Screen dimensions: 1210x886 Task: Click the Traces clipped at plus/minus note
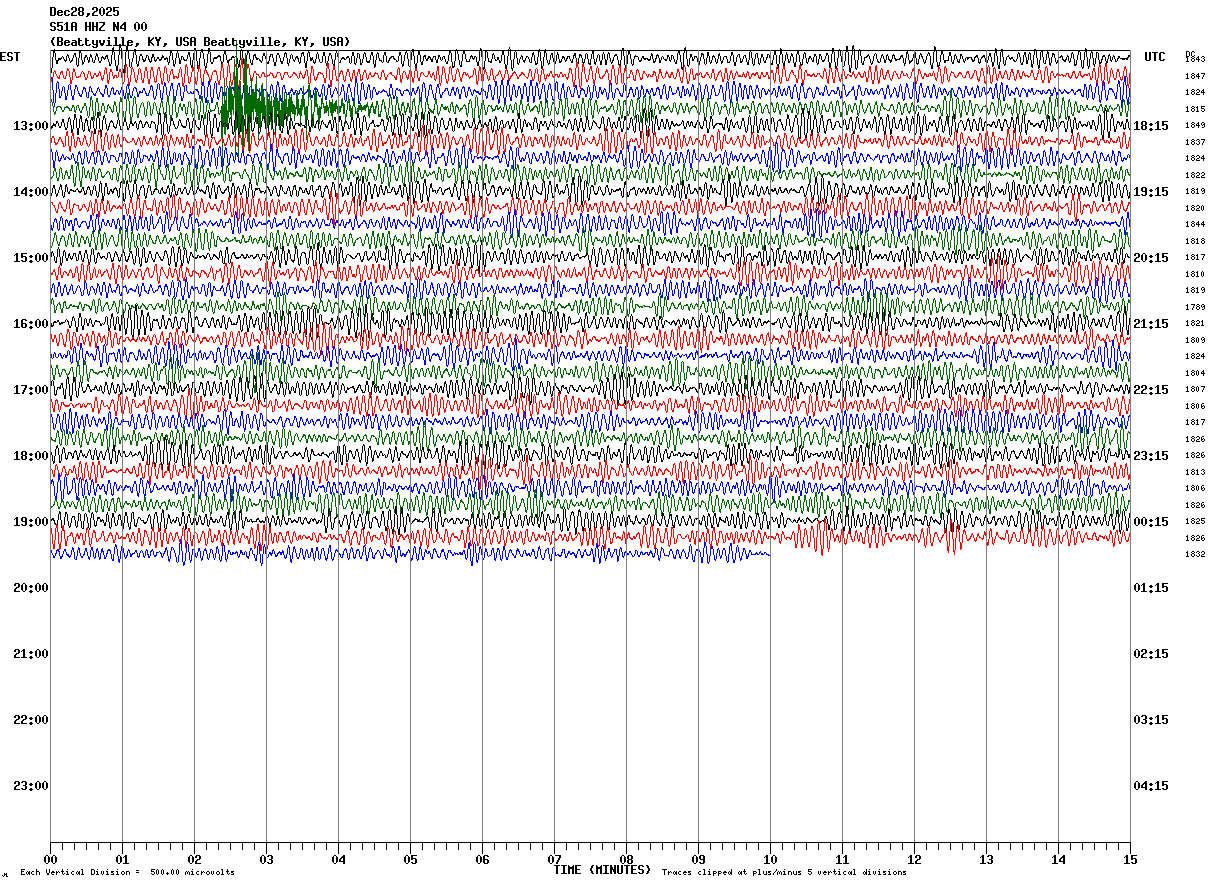click(x=784, y=873)
